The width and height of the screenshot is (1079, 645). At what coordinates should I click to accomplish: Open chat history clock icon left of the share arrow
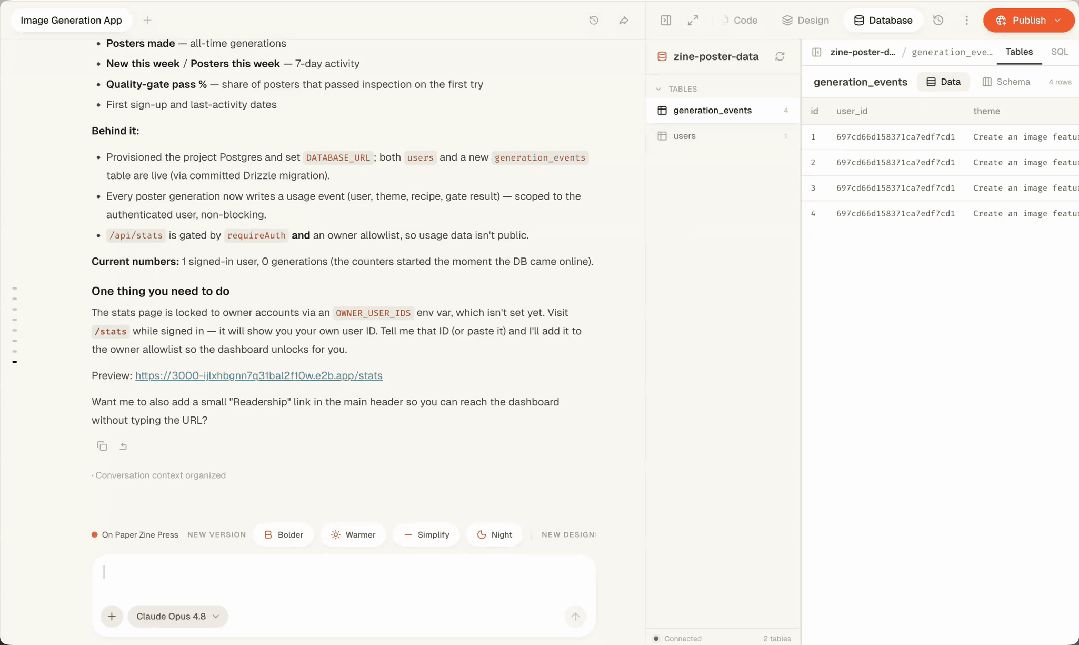pos(594,21)
